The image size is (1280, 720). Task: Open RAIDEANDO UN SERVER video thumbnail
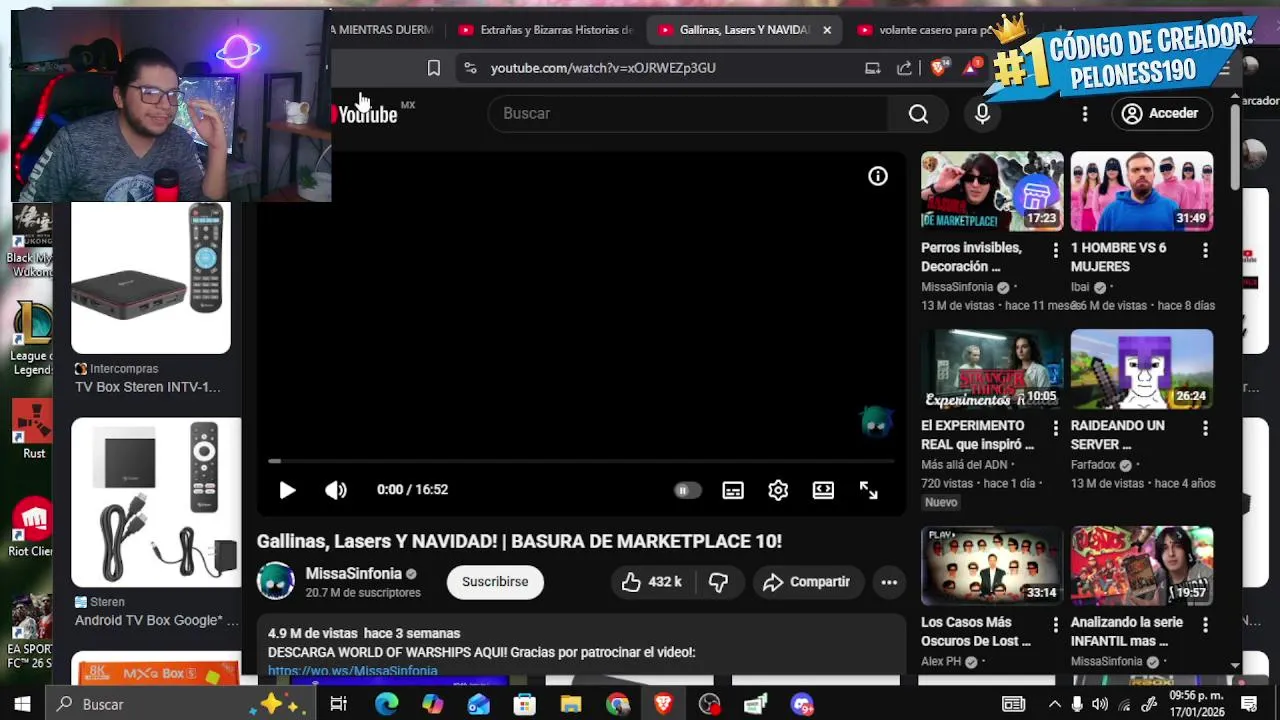point(1142,369)
